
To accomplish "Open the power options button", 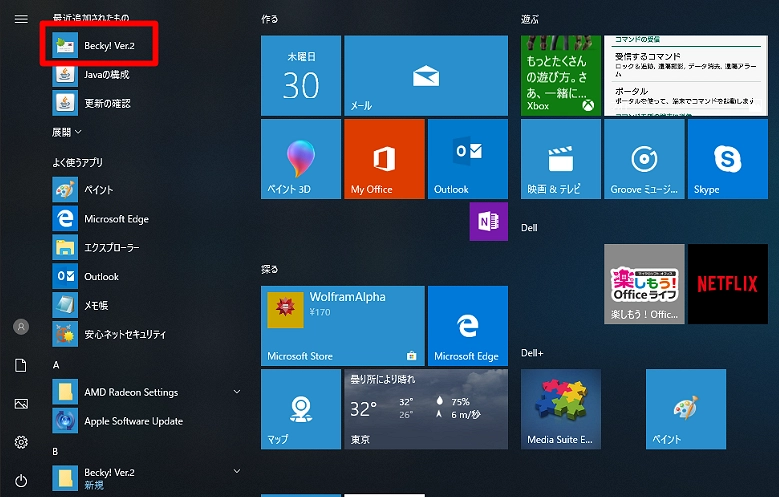I will [x=21, y=481].
